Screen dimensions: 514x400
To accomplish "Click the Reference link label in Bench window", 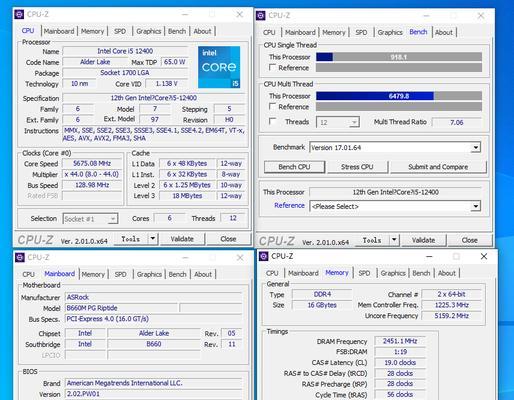I will pyautogui.click(x=289, y=205).
